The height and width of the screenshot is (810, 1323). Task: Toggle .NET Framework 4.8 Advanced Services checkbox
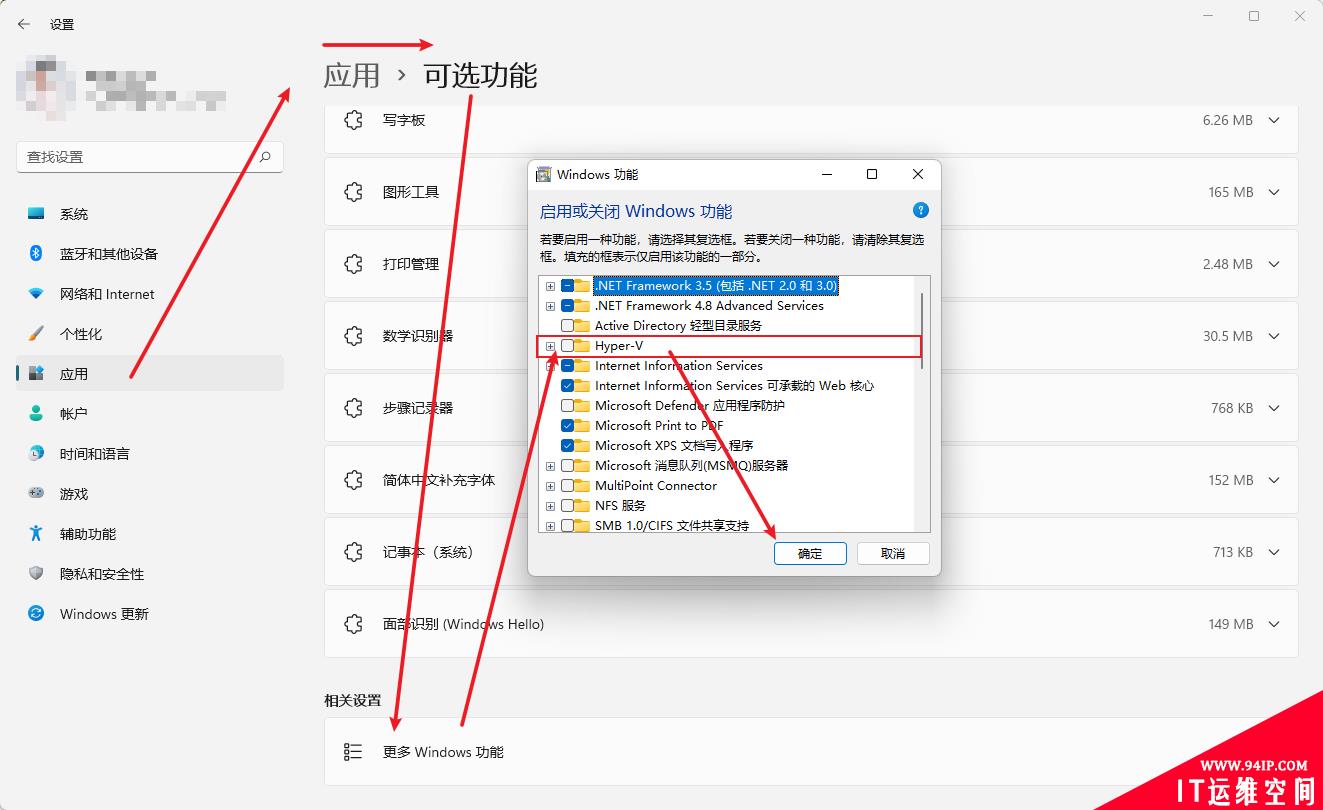pyautogui.click(x=568, y=306)
